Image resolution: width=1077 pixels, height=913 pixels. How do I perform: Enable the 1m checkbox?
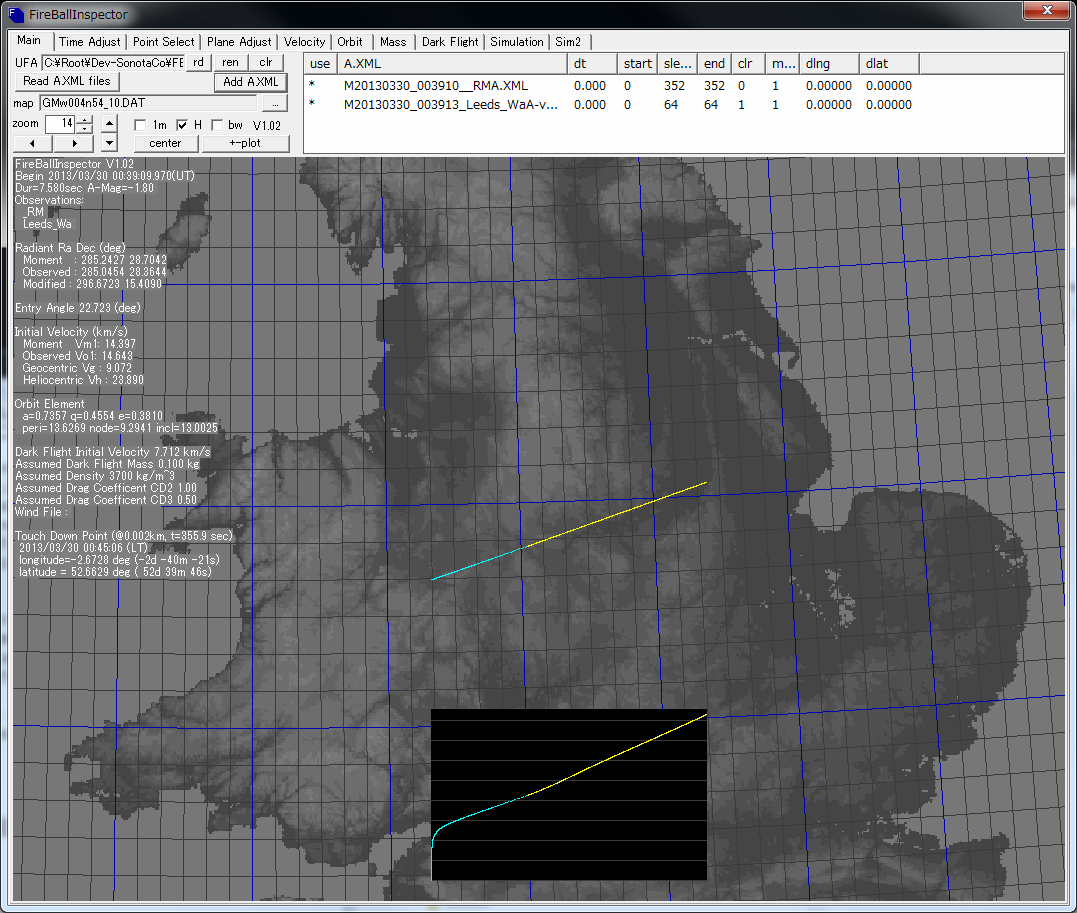click(x=141, y=125)
